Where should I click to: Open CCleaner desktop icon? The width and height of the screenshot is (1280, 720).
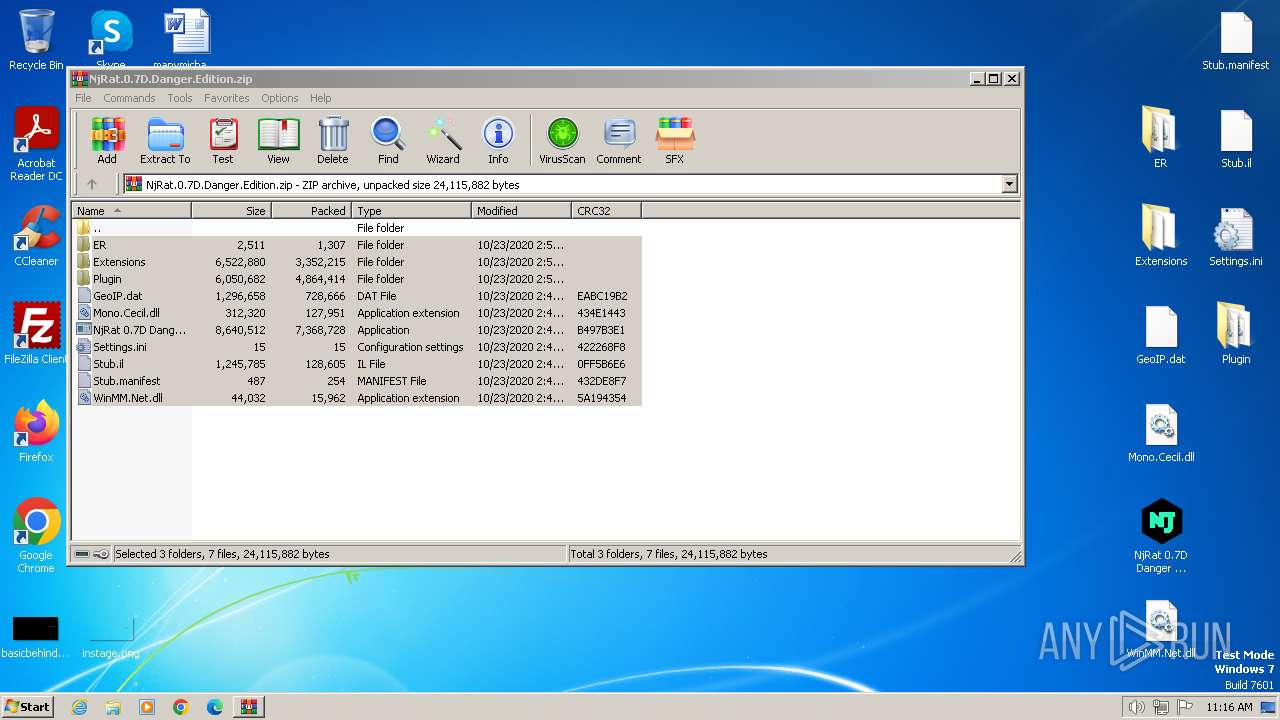click(x=36, y=236)
